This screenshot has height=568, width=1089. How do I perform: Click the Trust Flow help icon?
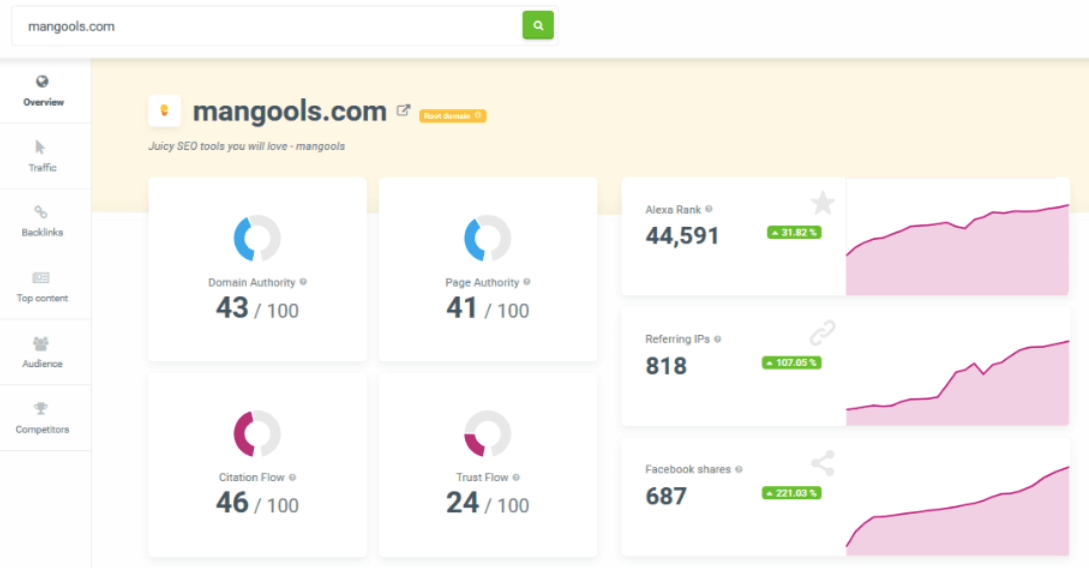coord(516,477)
